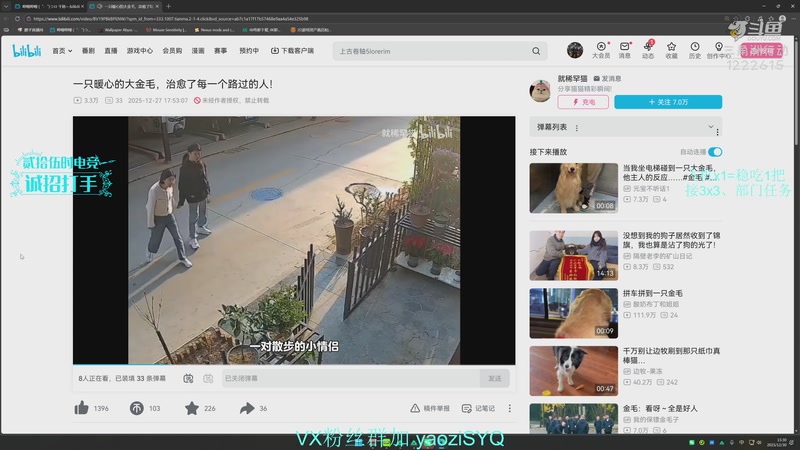Click the page vertical scrollbar

point(796,92)
